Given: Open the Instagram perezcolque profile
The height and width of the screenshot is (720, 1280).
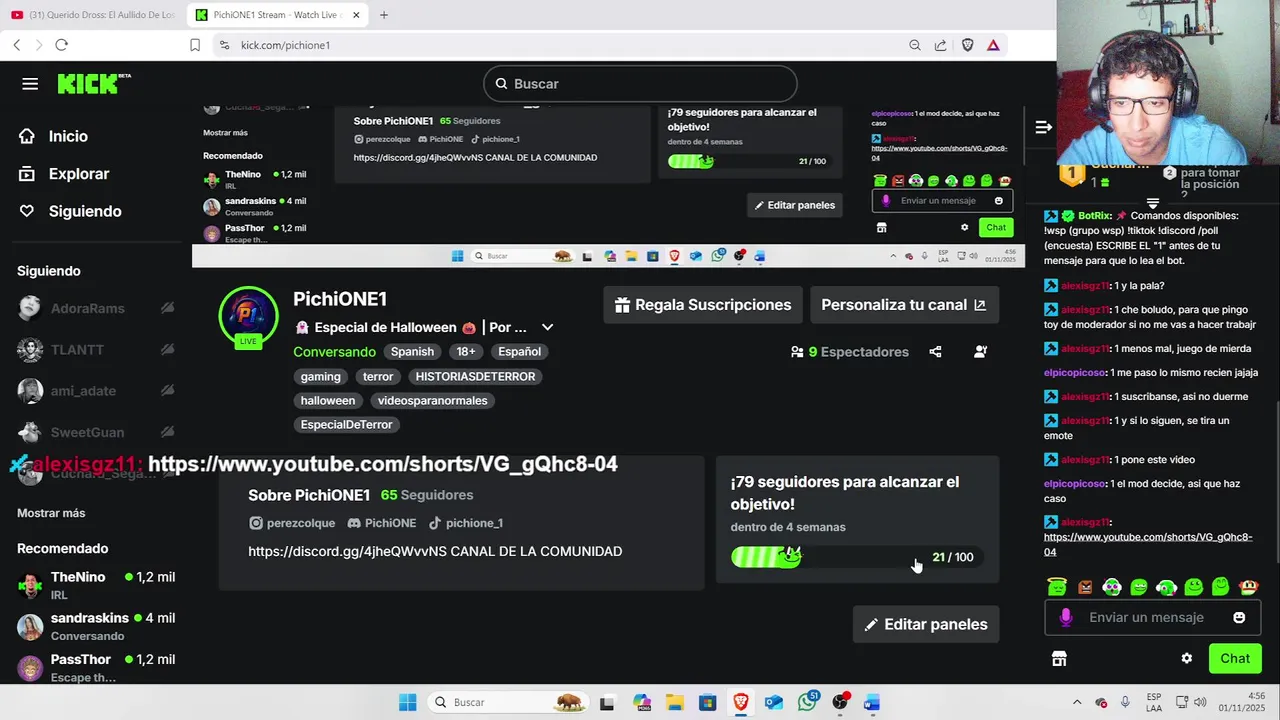Looking at the screenshot, I should (292, 523).
